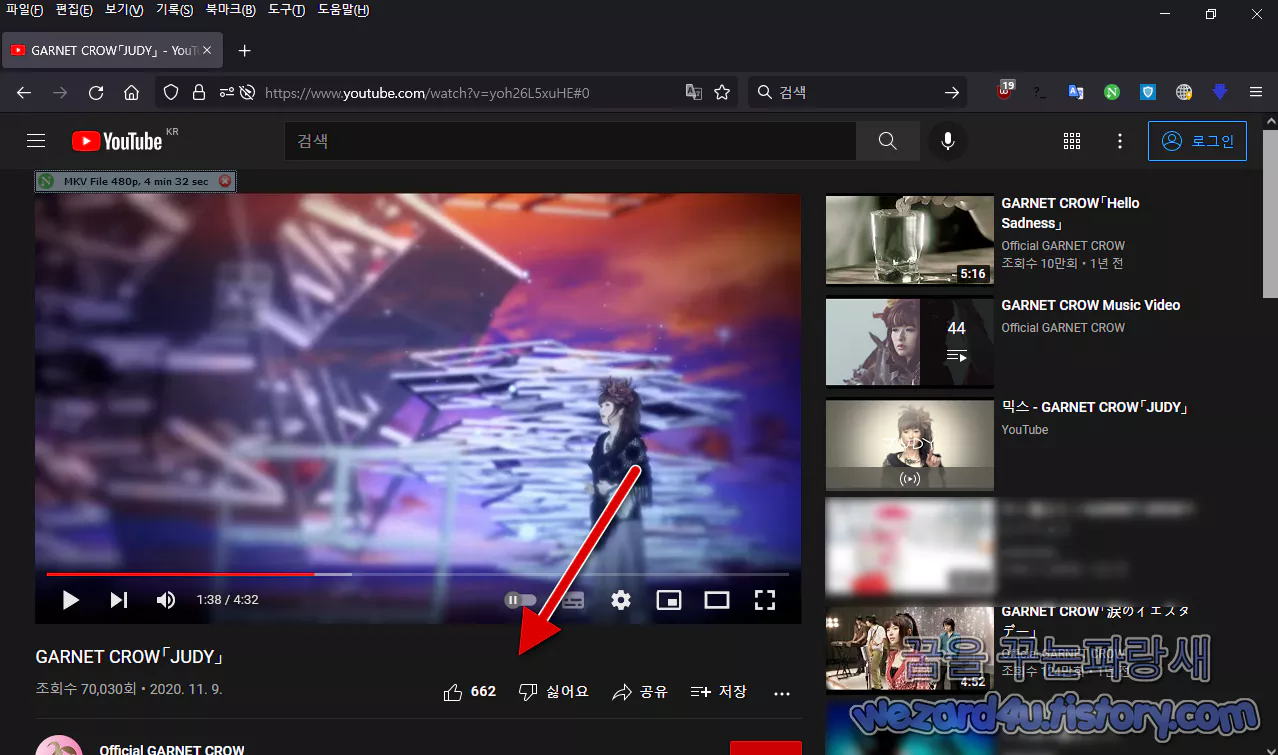
Task: Mute the video volume
Action: pos(166,599)
